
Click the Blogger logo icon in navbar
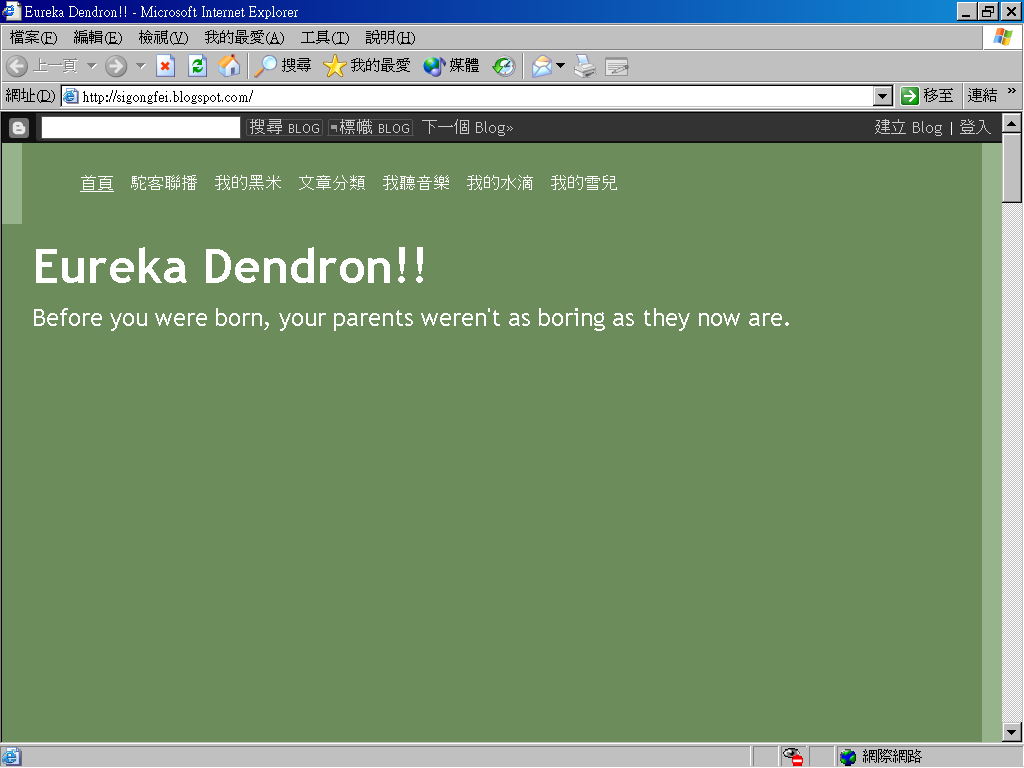point(18,127)
